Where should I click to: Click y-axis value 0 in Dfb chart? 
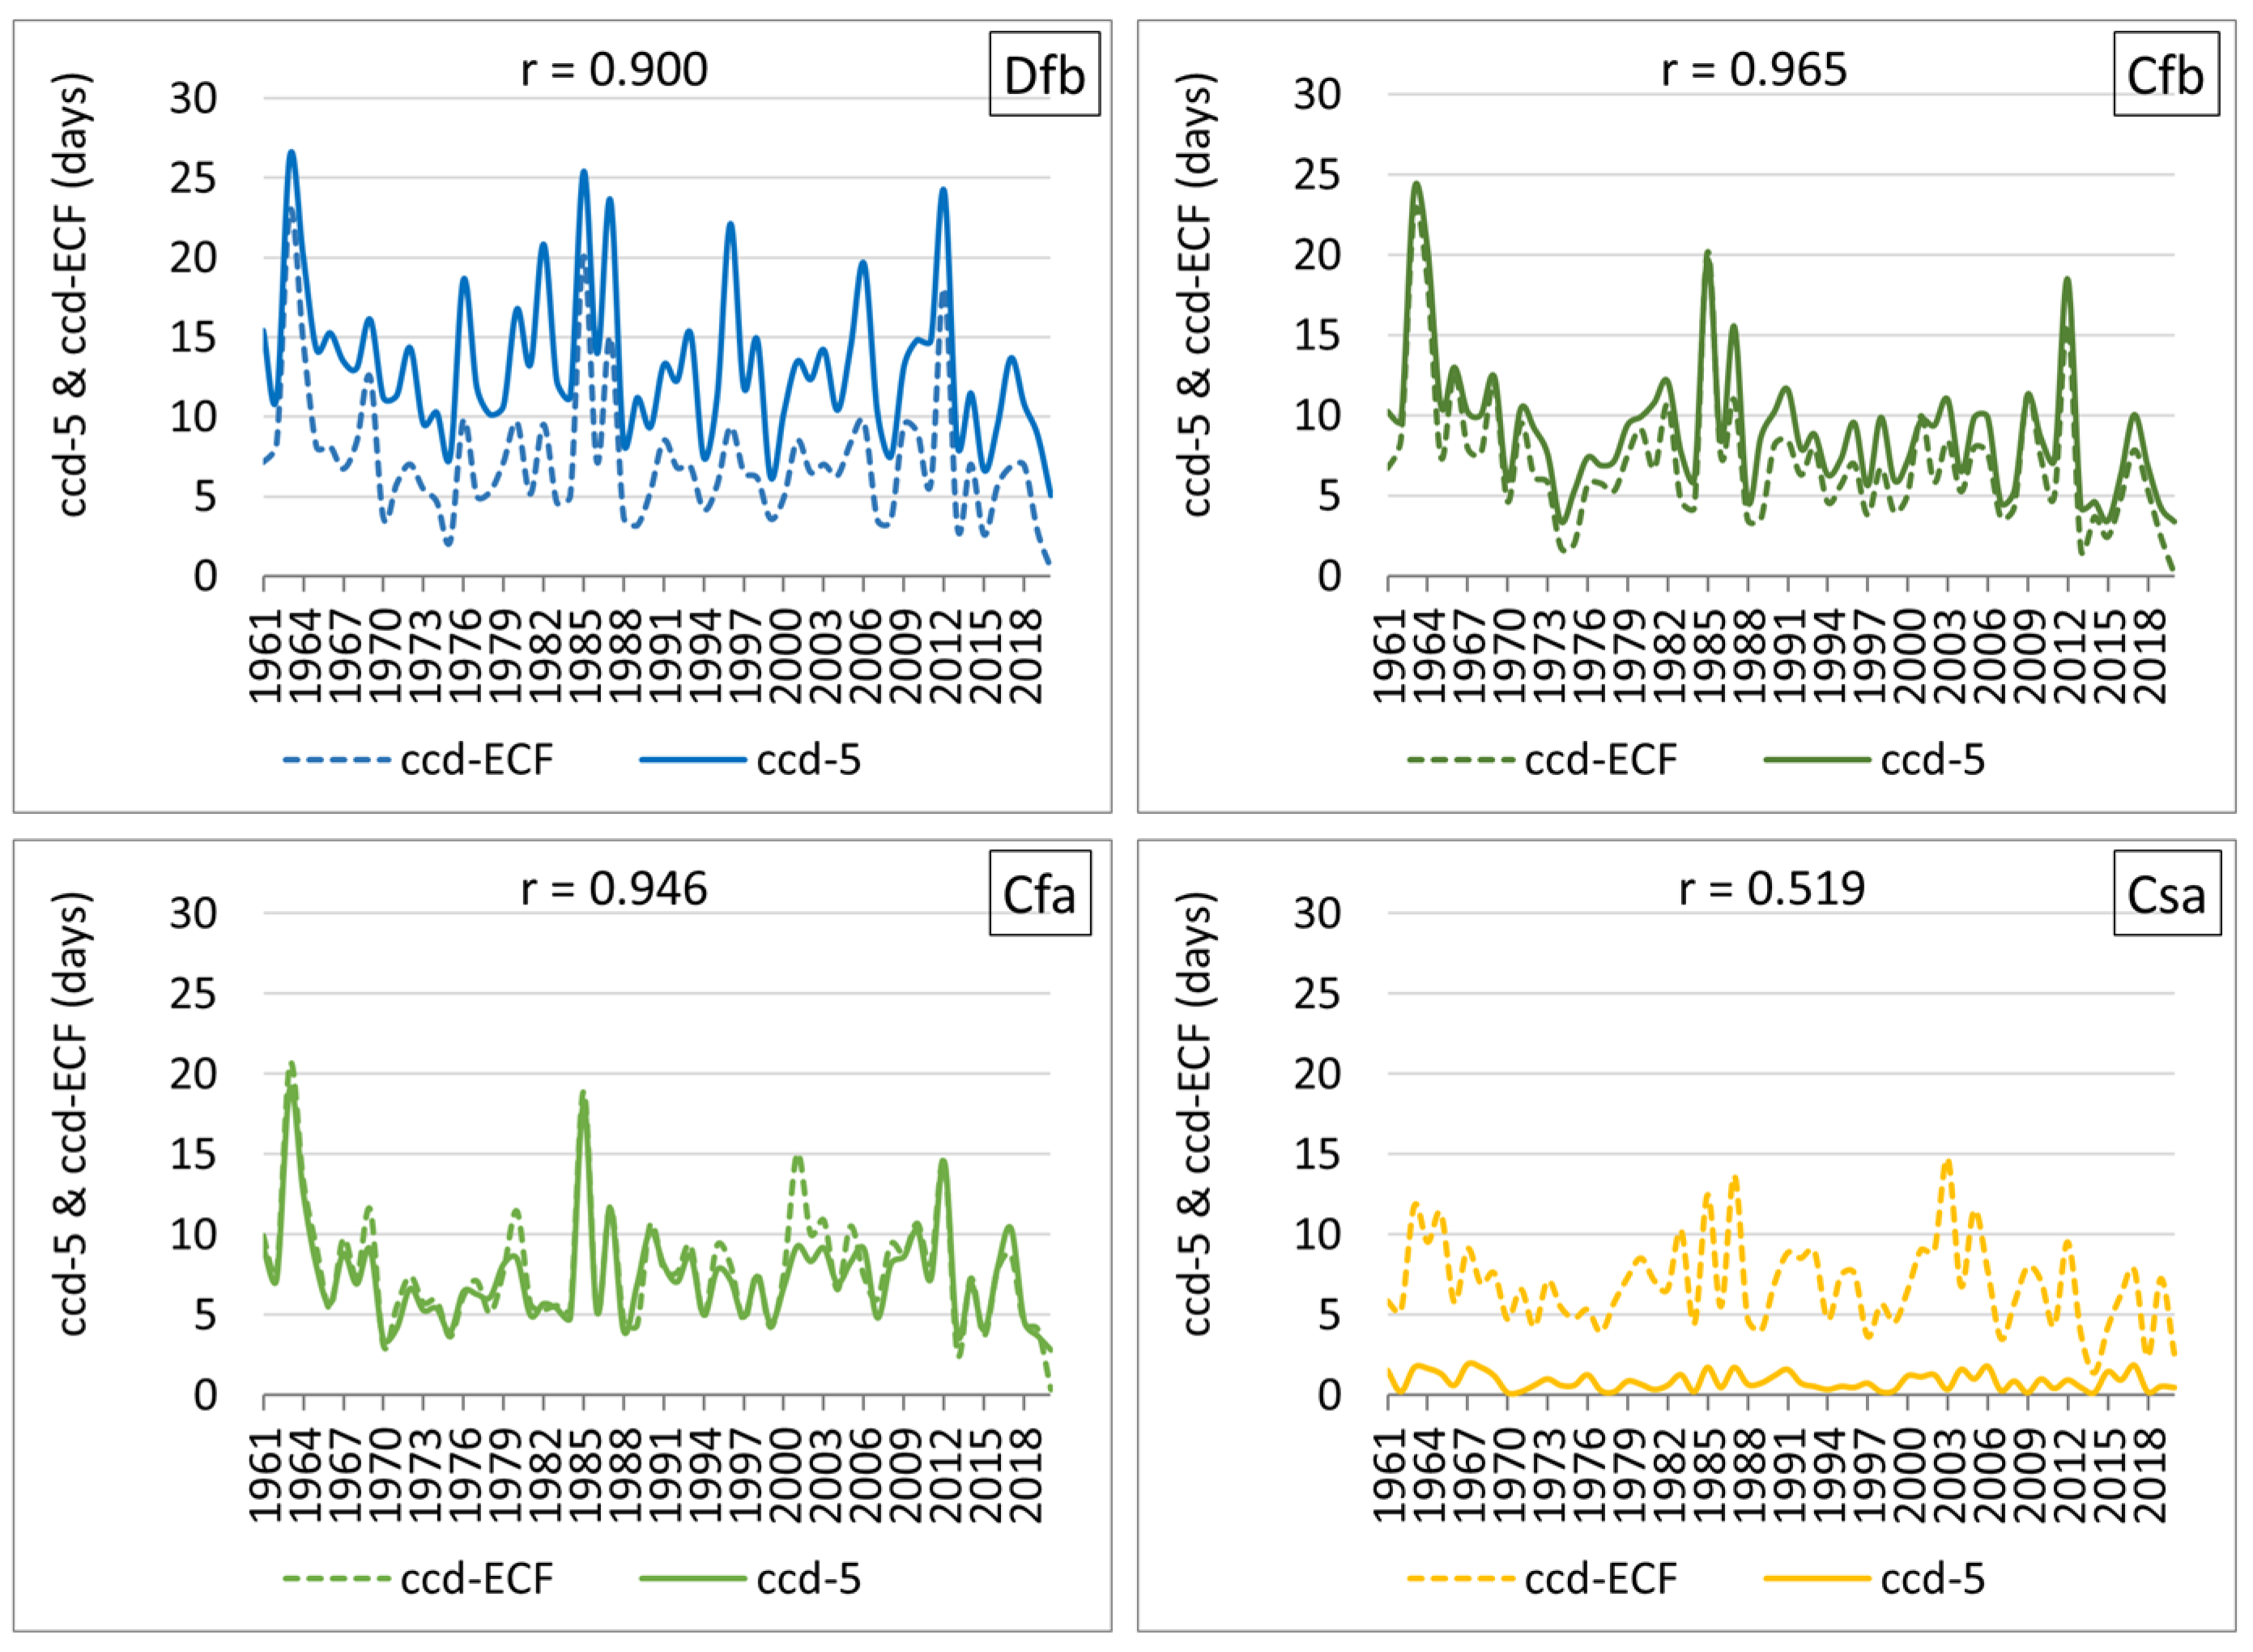tap(205, 576)
